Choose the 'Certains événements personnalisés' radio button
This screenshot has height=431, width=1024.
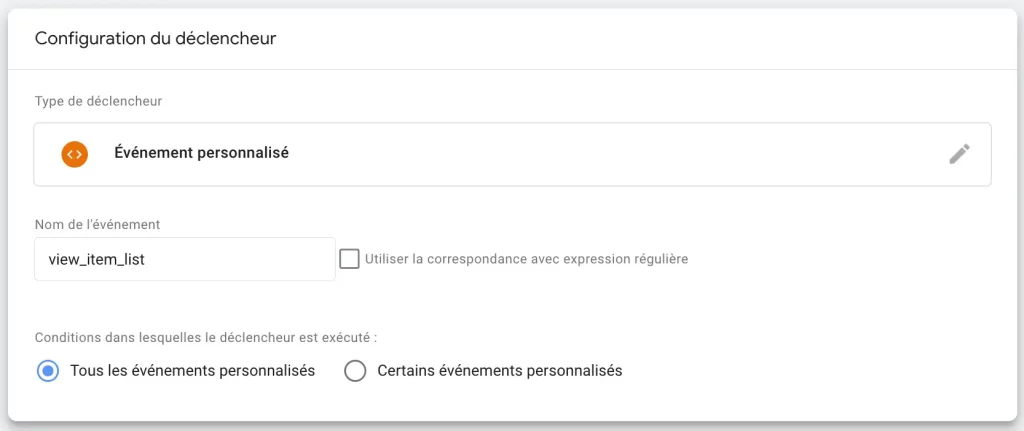click(x=355, y=371)
